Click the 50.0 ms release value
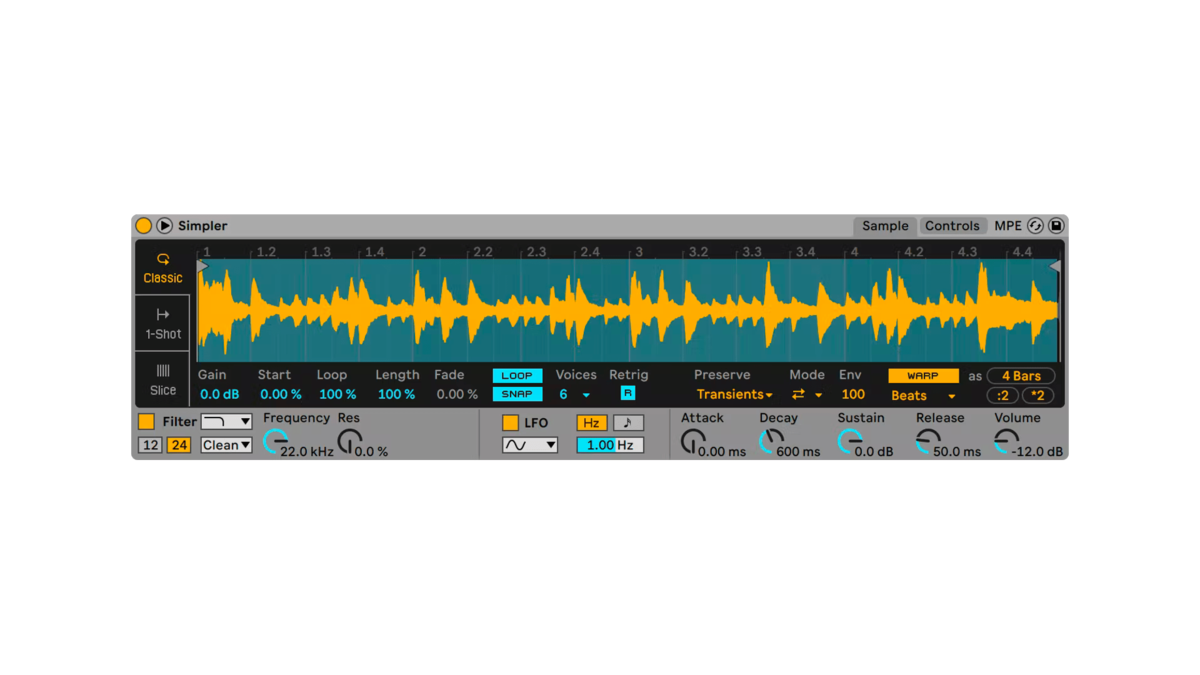Screen dimensions: 1200x675 (x=957, y=452)
